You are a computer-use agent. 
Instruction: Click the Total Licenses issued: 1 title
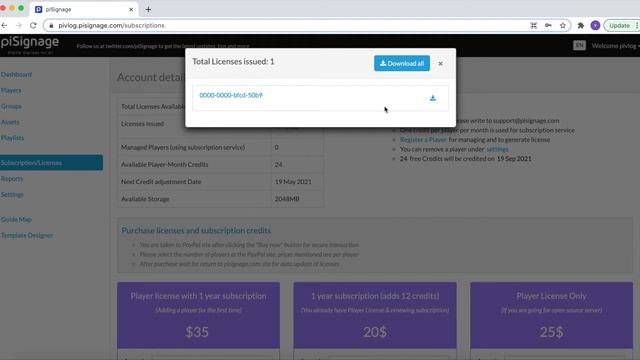tap(233, 61)
